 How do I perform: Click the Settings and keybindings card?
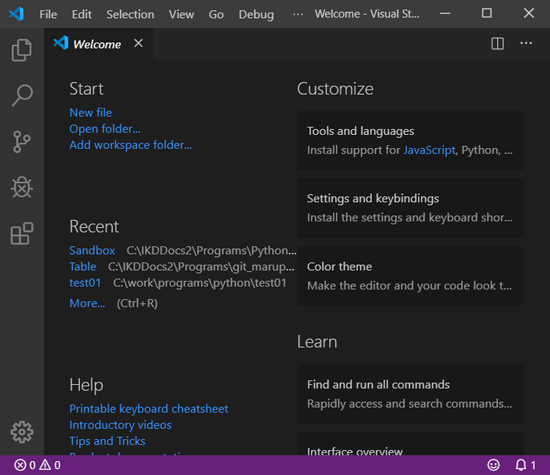point(410,208)
